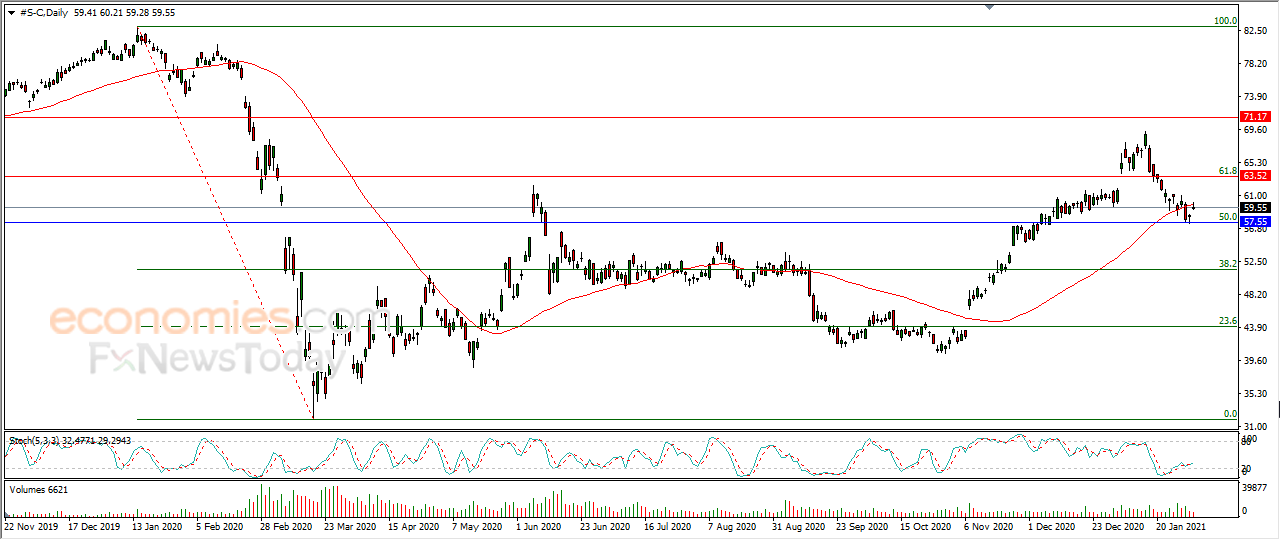This screenshot has height=540, width=1280.
Task: Click the black 59.55 current price label
Action: point(1255,208)
